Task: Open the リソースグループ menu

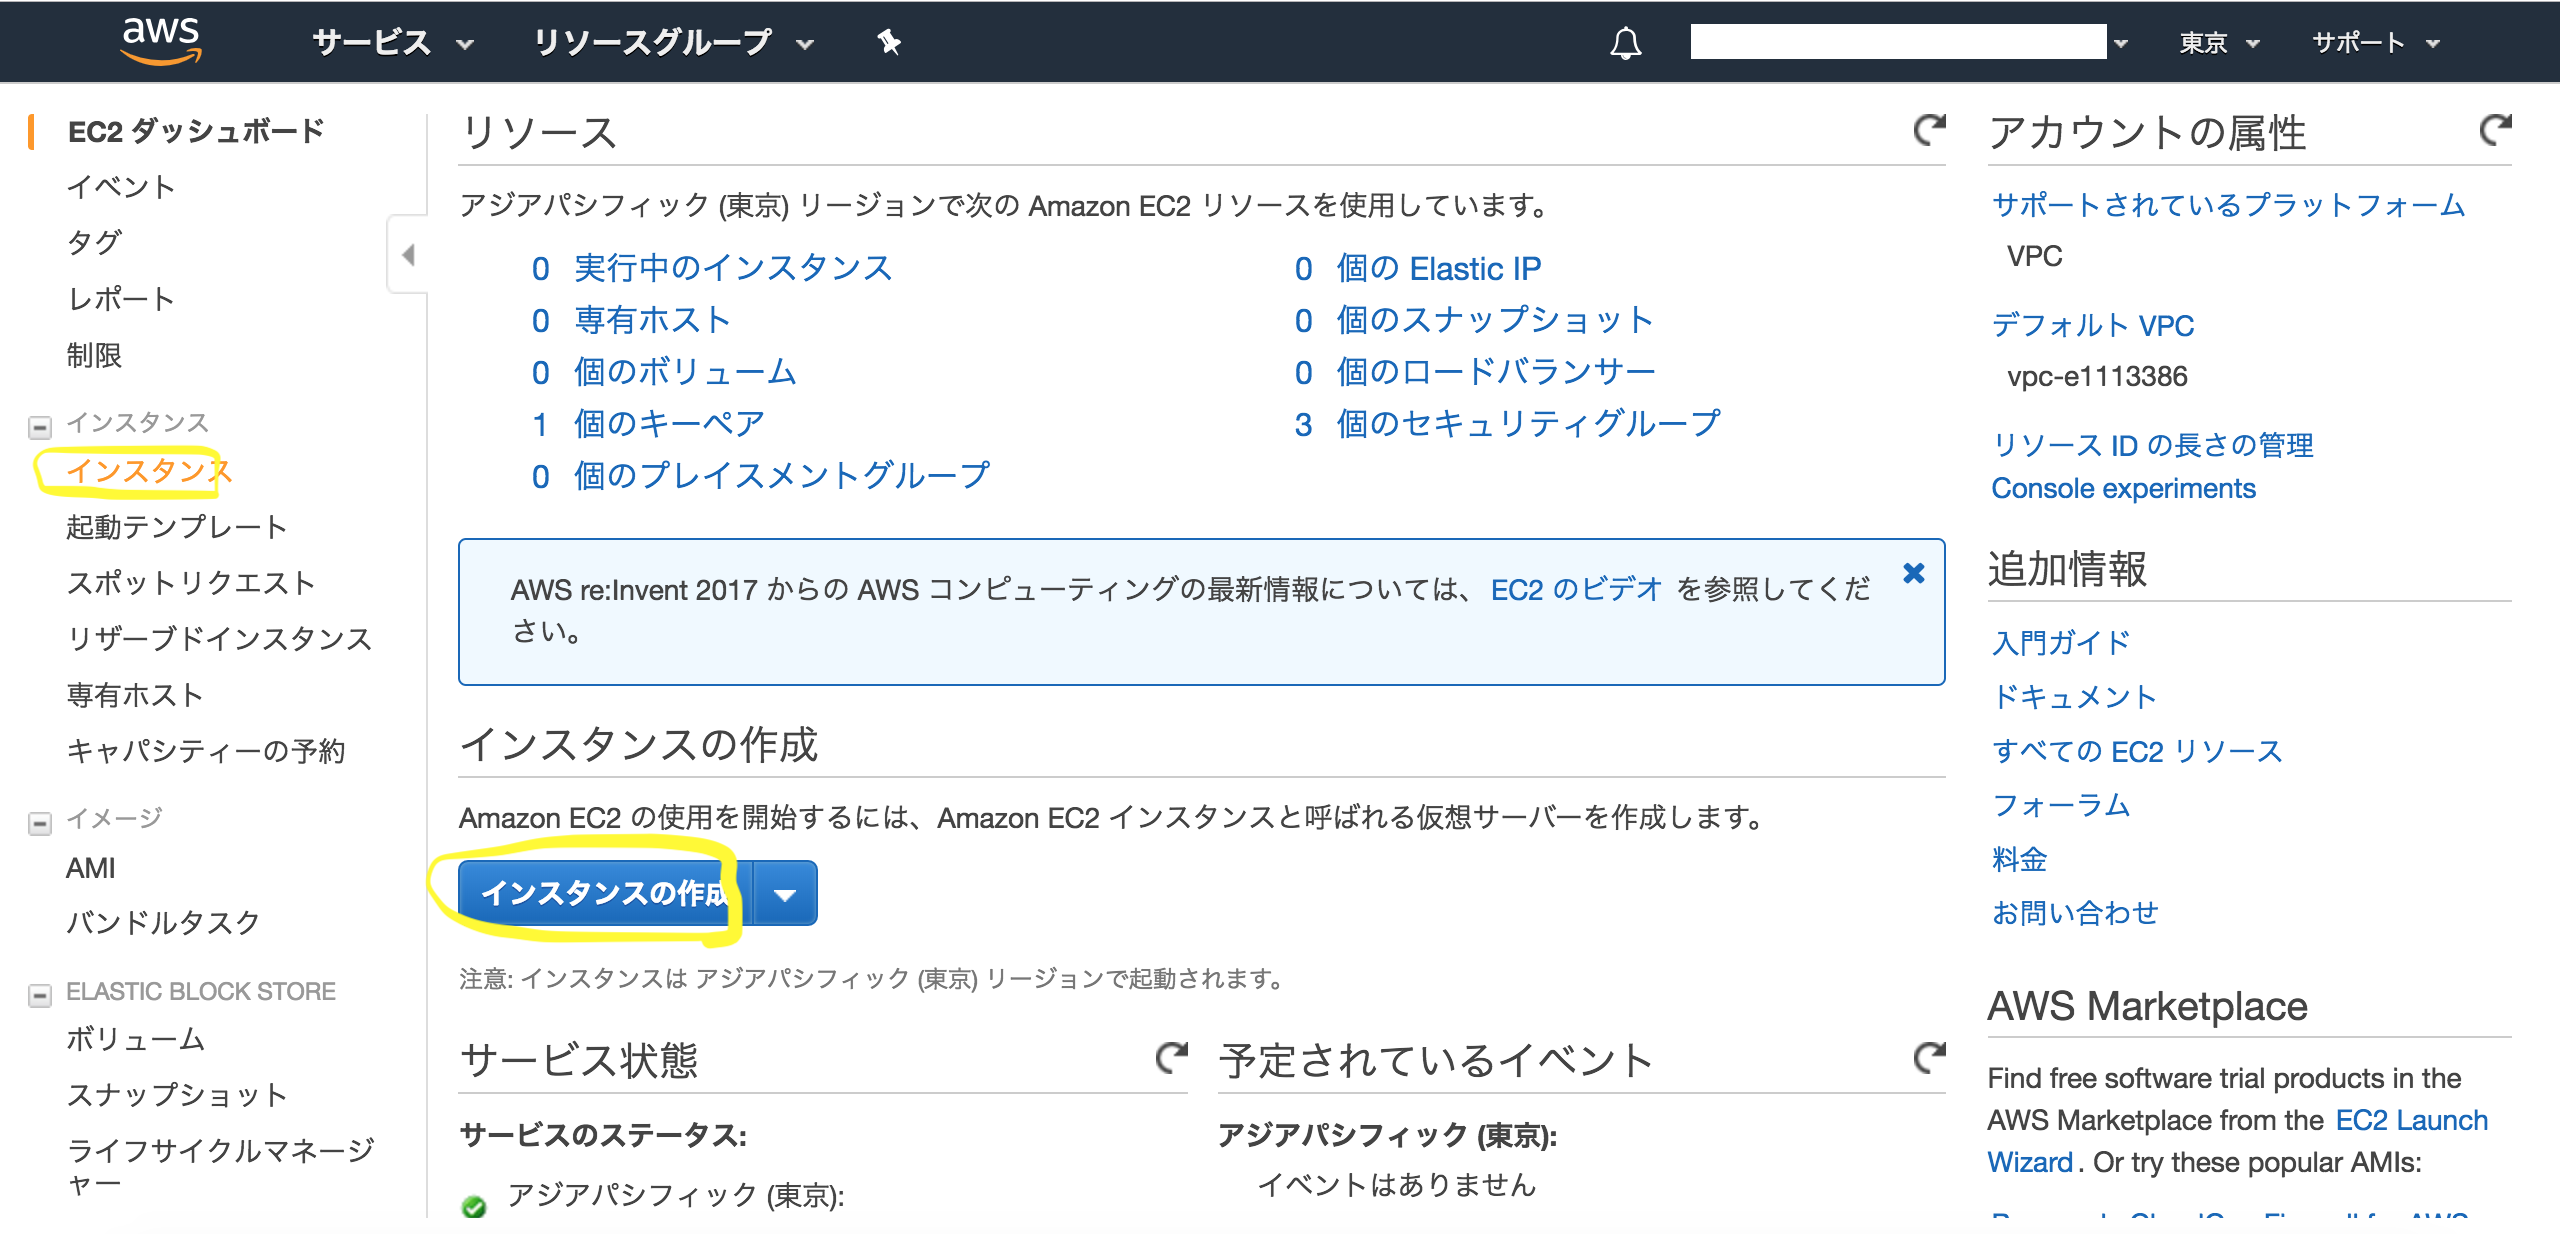Action: click(672, 43)
